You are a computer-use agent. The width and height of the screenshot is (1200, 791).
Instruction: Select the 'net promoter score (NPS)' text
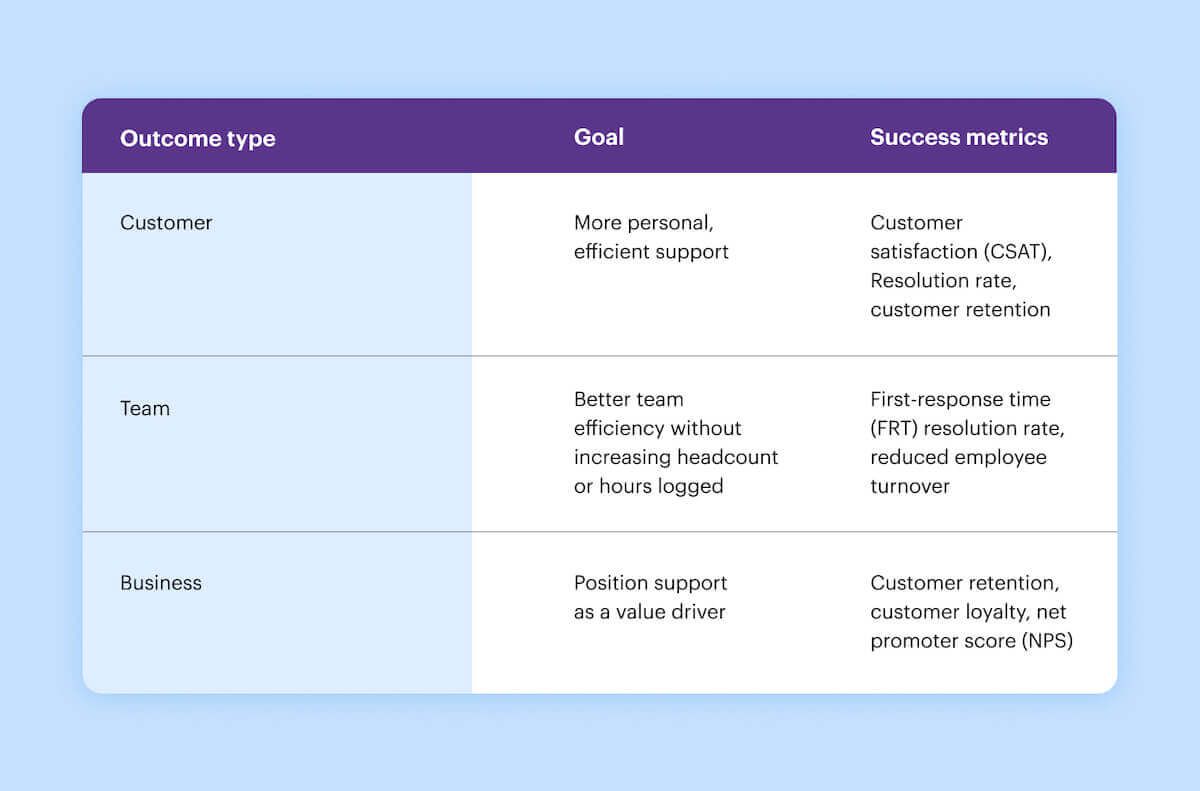click(971, 626)
